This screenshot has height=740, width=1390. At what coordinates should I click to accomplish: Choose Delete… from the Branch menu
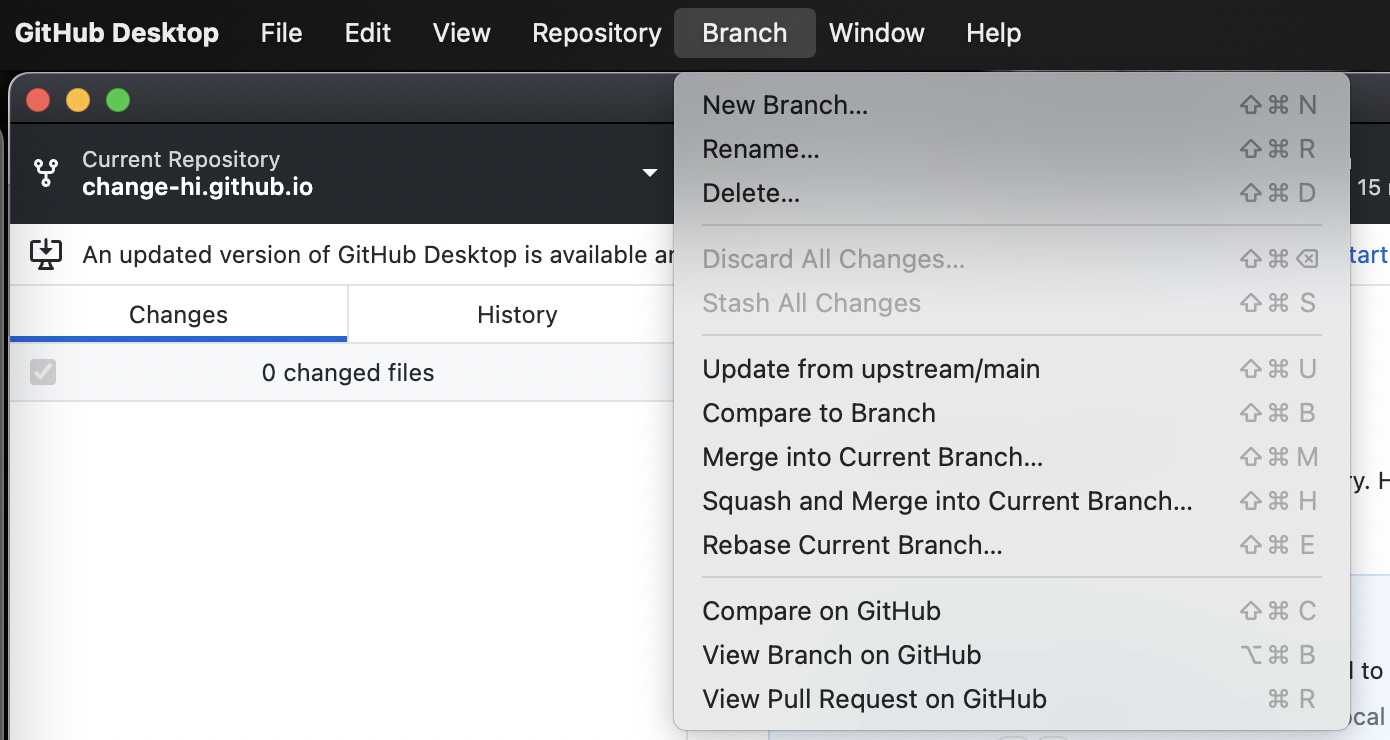click(1012, 193)
